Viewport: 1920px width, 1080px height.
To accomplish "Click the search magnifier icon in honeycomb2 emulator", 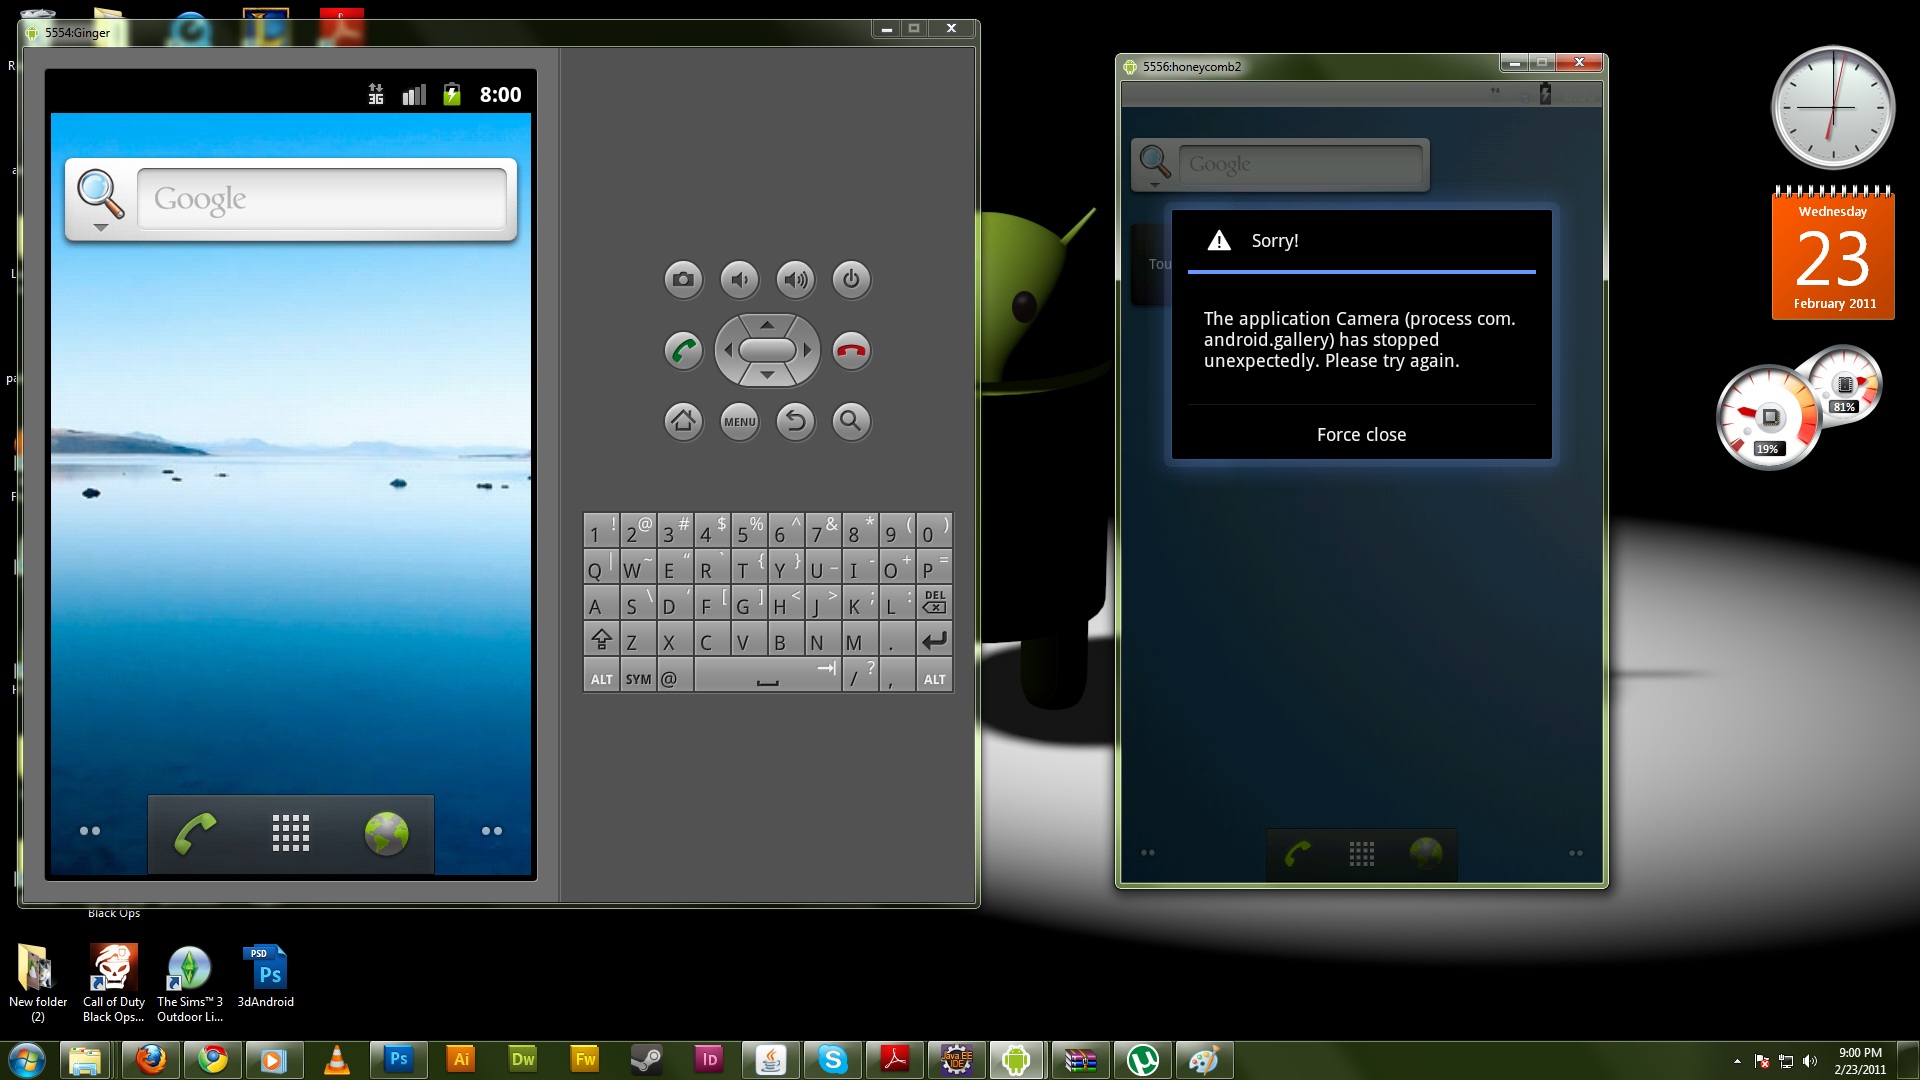I will point(1155,162).
